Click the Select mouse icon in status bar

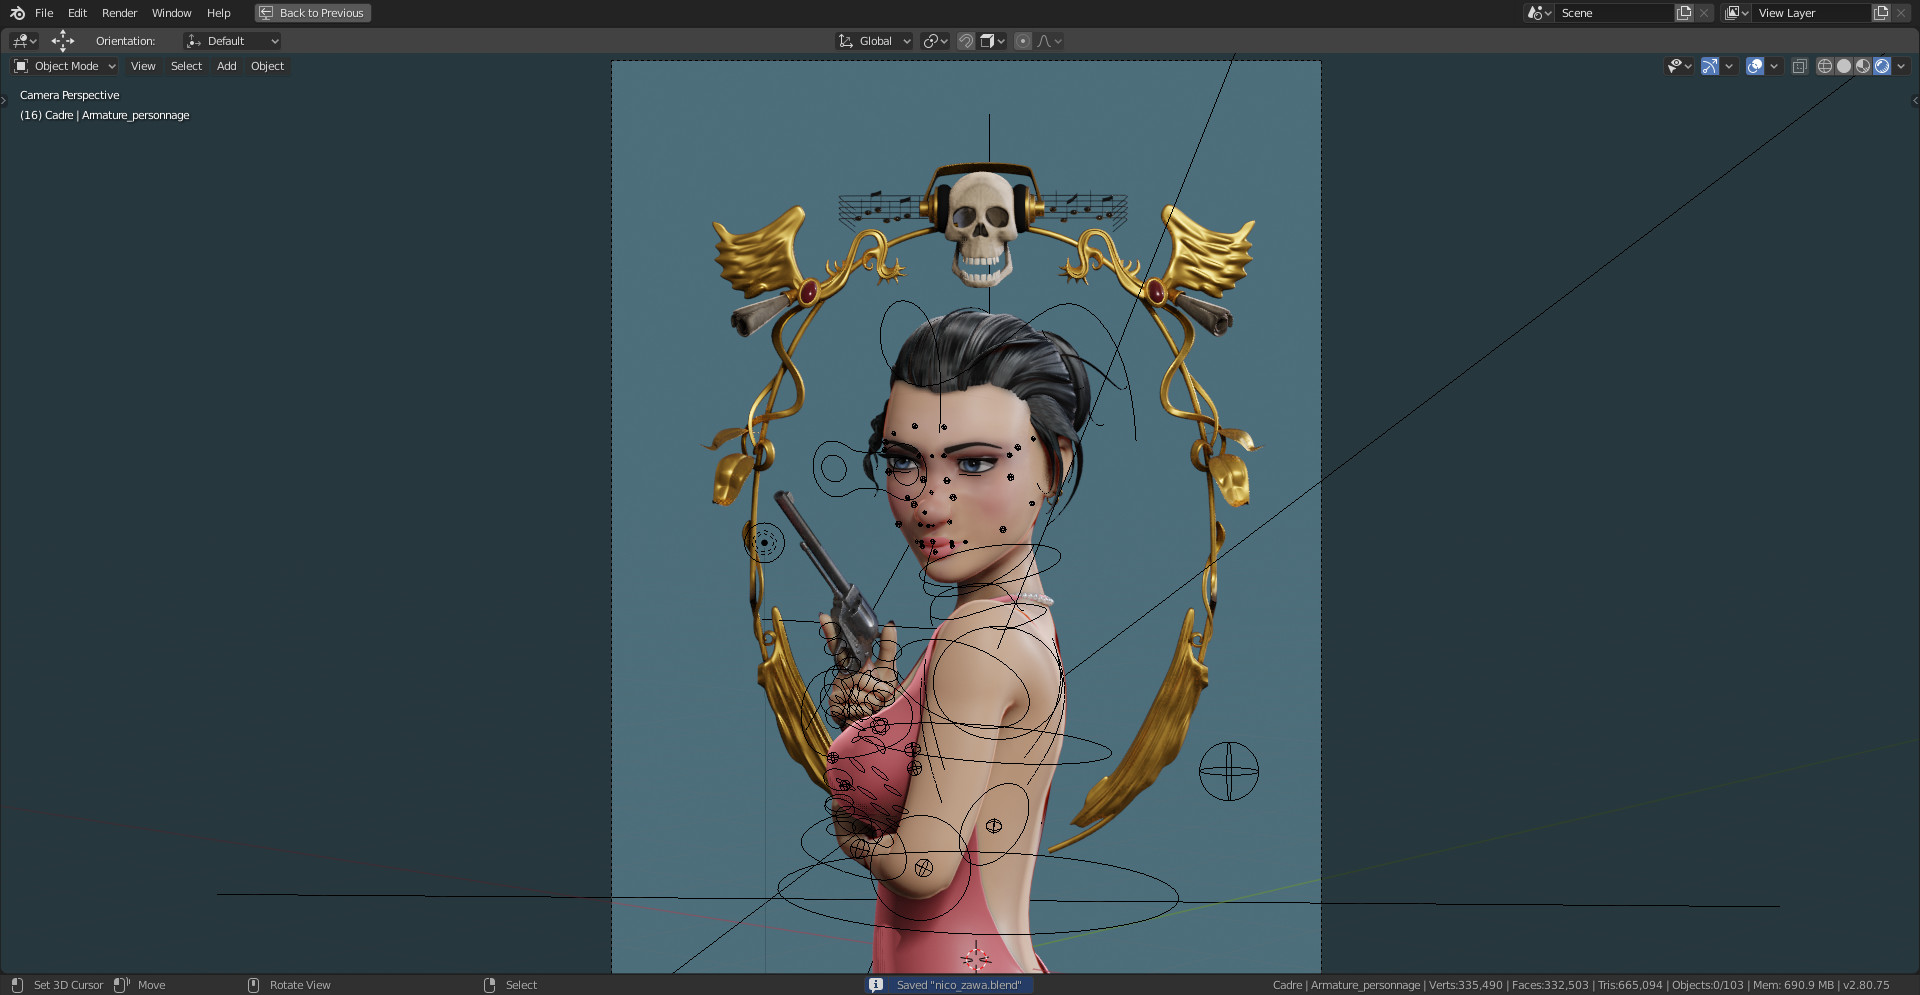pos(489,985)
